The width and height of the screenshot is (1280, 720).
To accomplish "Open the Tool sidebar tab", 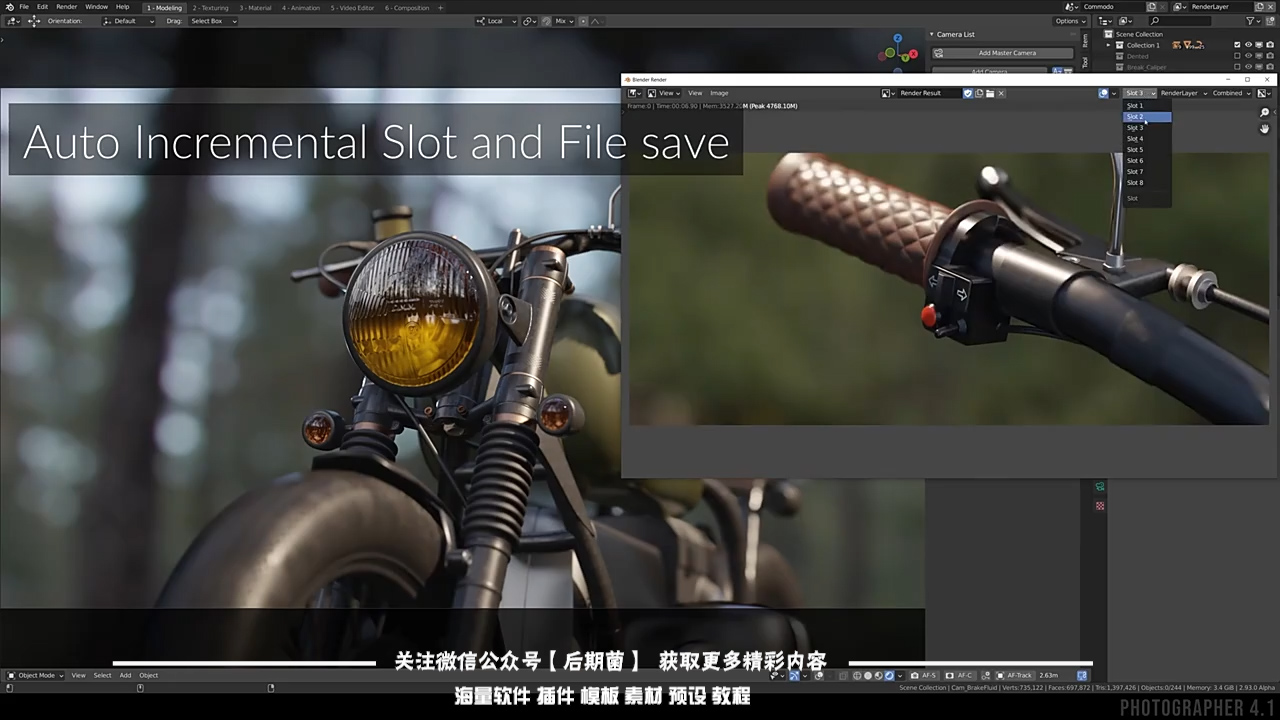I will click(1086, 62).
